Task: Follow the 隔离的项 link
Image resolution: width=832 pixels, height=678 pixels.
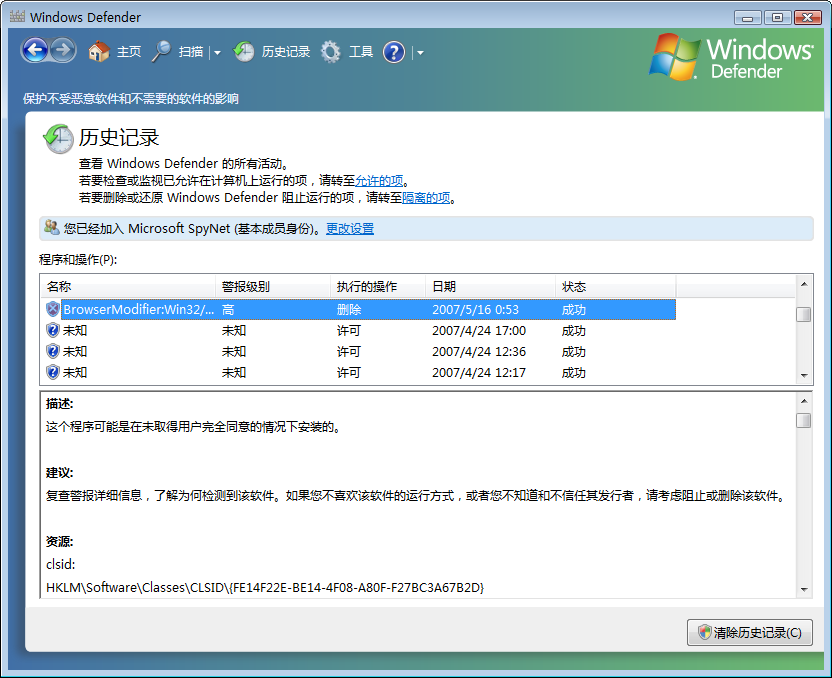Action: 426,198
